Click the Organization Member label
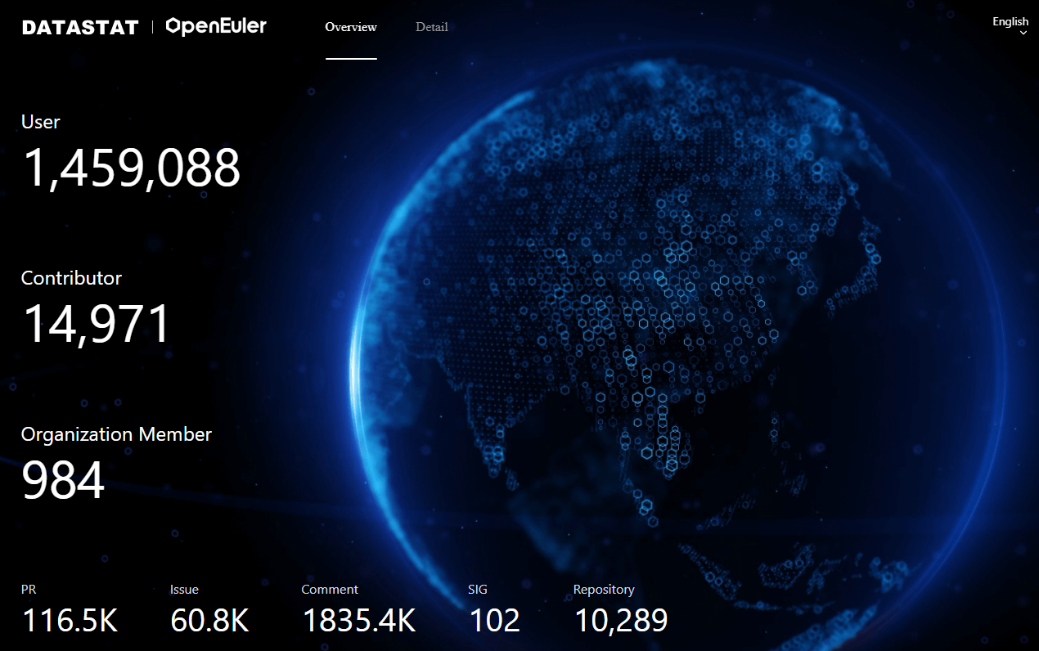The height and width of the screenshot is (651, 1039). [116, 434]
